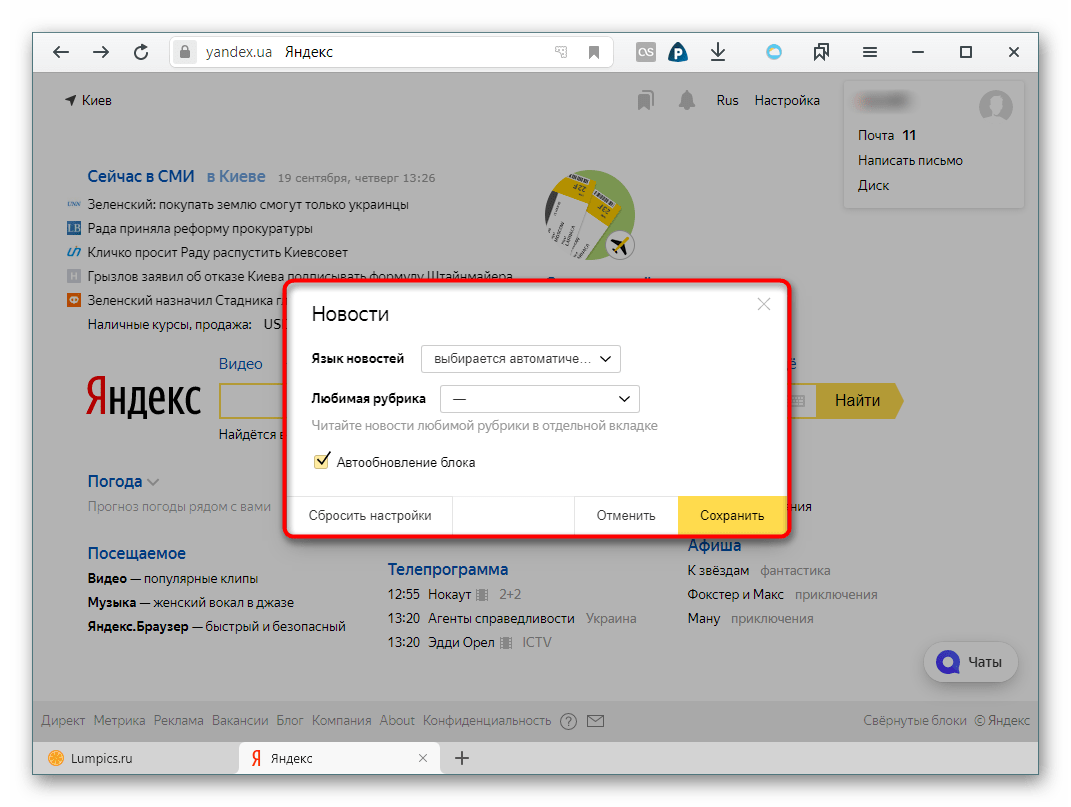Click the Отменить button
The width and height of the screenshot is (1071, 807).
pyautogui.click(x=626, y=516)
